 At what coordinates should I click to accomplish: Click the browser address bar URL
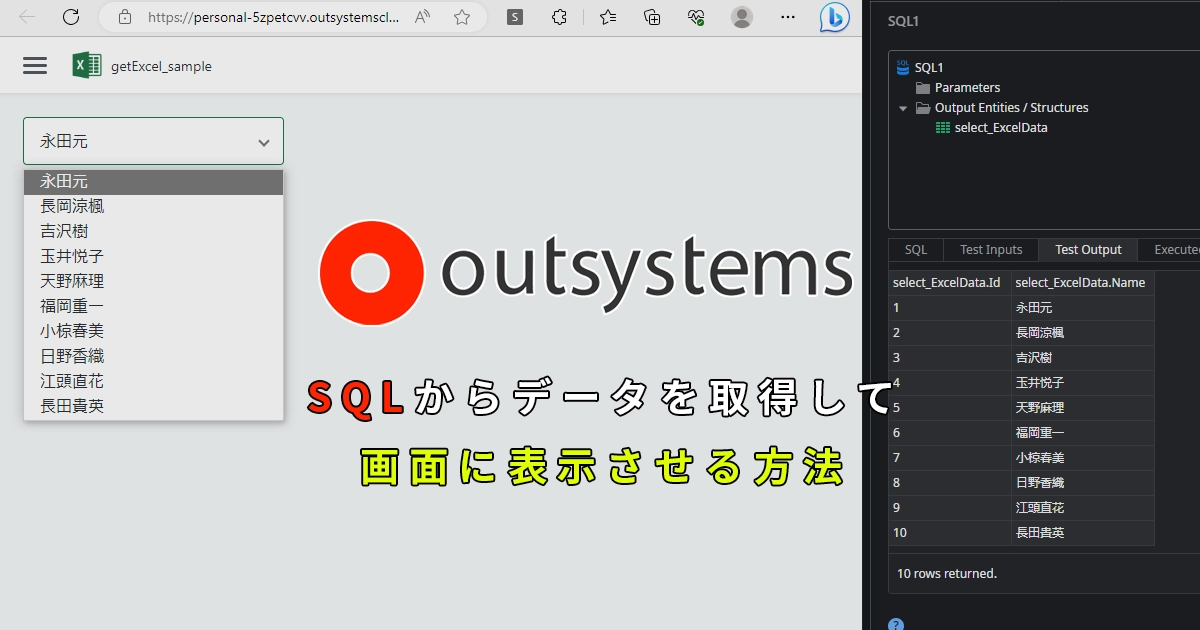tap(273, 17)
